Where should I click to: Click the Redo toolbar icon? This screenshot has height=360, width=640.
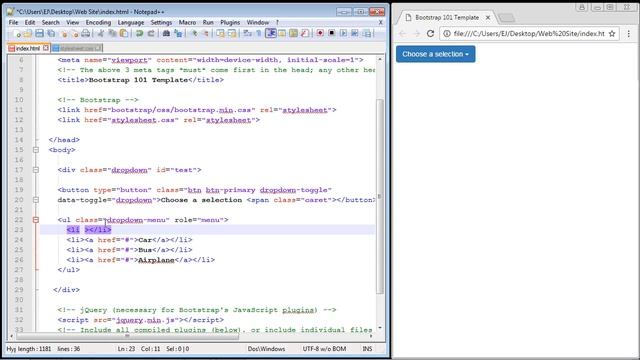(151, 34)
